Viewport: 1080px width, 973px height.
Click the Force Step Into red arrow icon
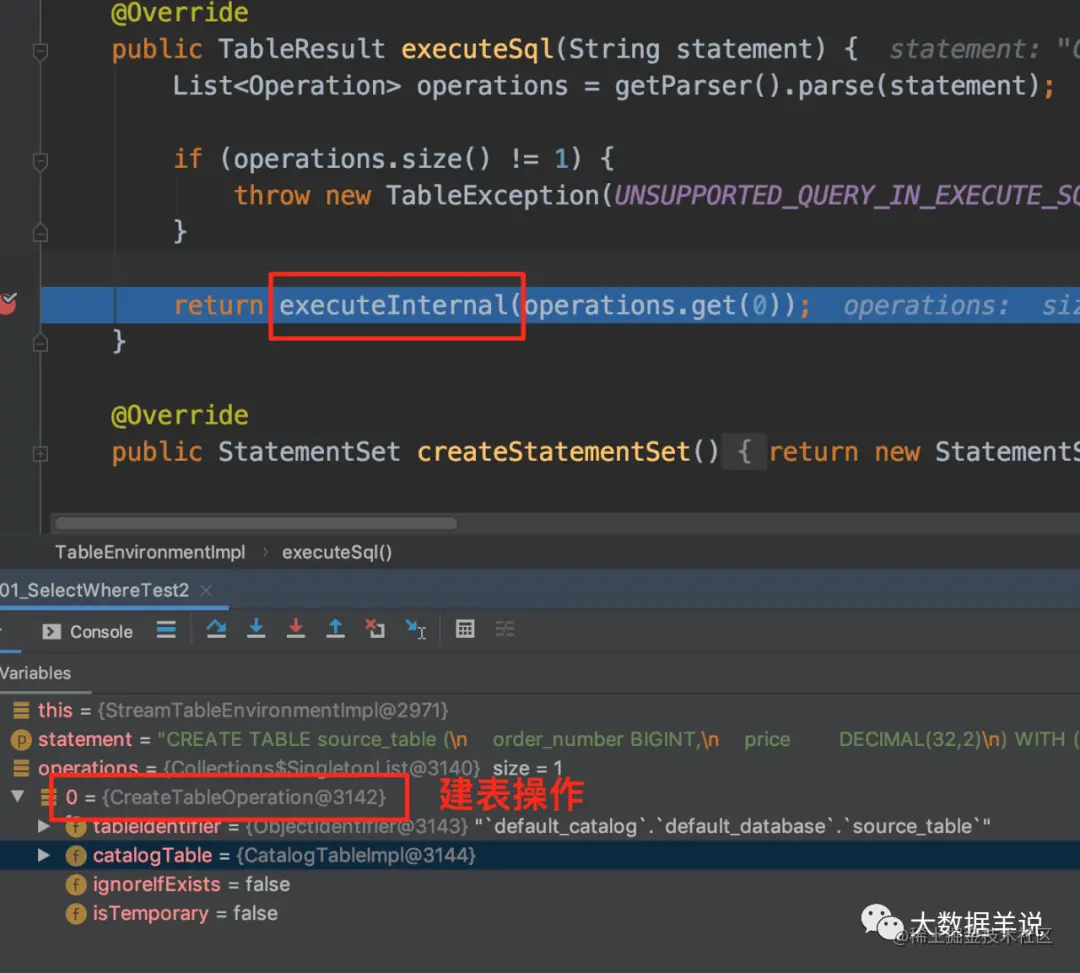(295, 629)
